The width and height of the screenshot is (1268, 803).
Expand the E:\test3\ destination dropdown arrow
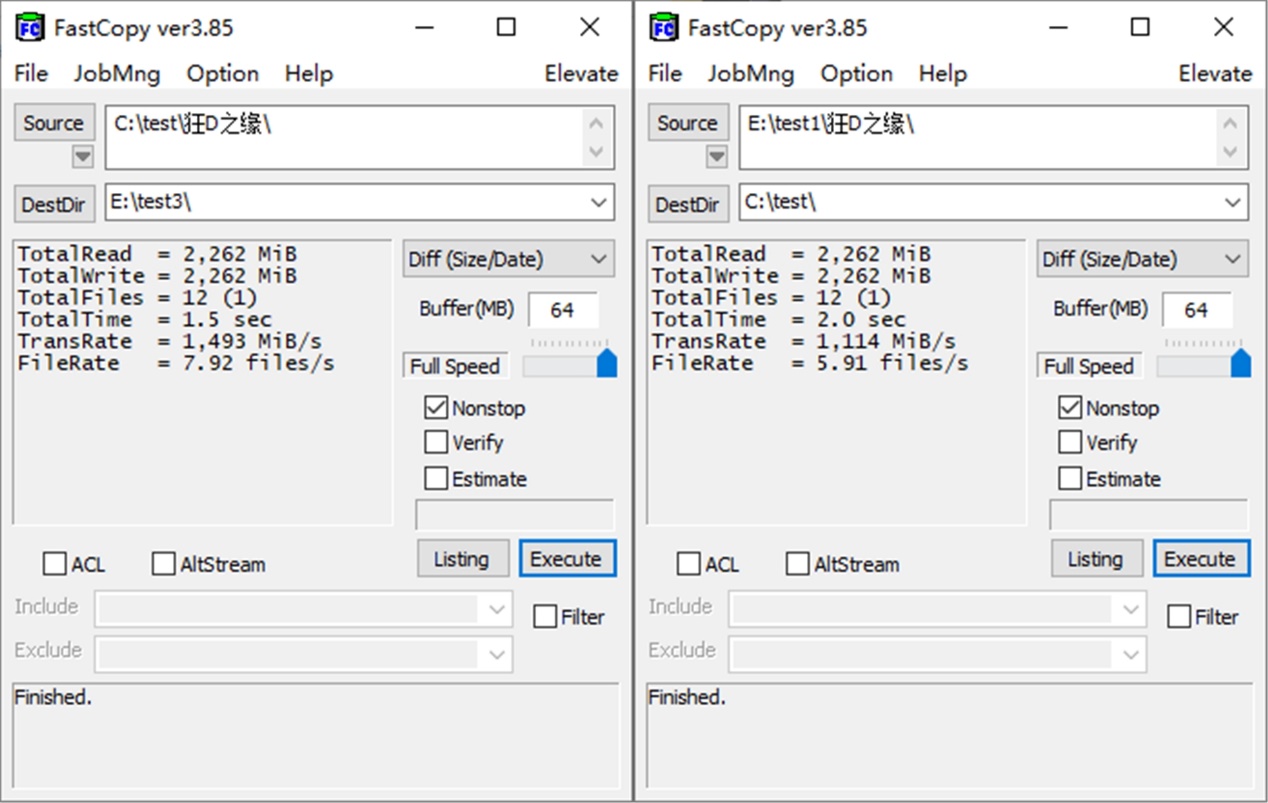[599, 203]
